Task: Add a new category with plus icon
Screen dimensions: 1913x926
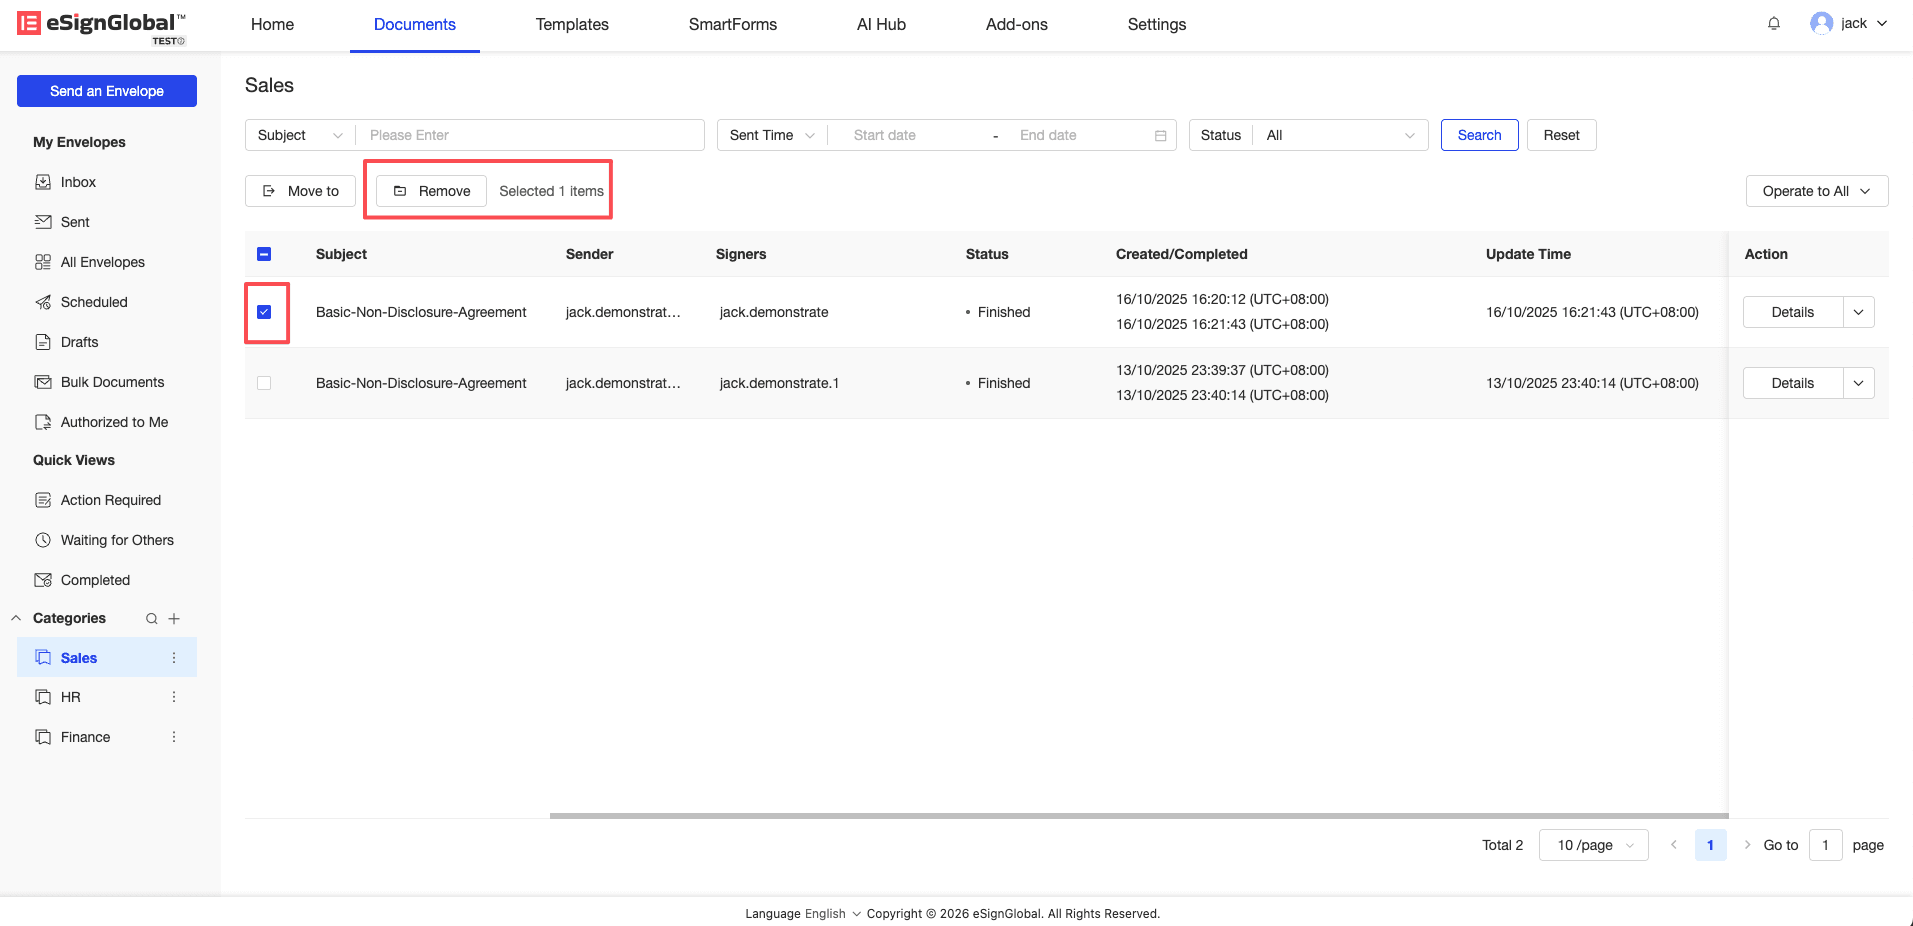Action: click(174, 619)
